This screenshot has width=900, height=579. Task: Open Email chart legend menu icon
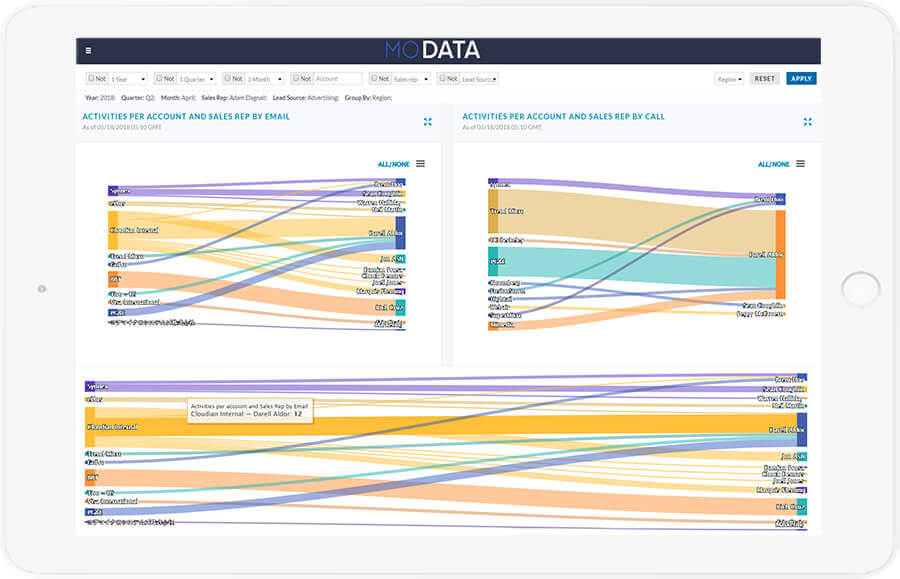point(421,164)
